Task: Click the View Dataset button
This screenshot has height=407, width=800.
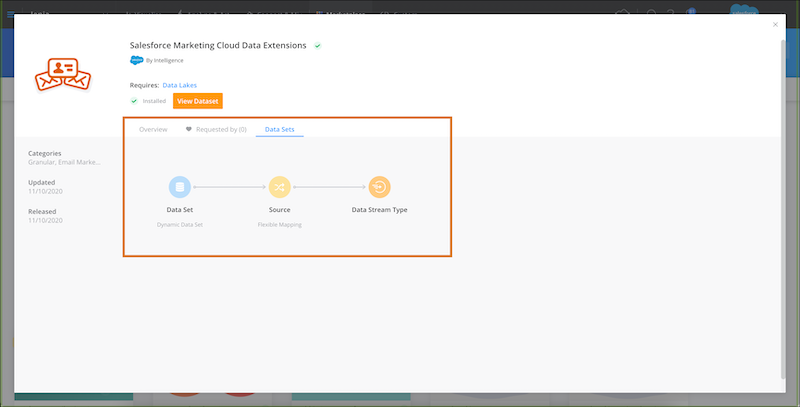Action: (198, 101)
